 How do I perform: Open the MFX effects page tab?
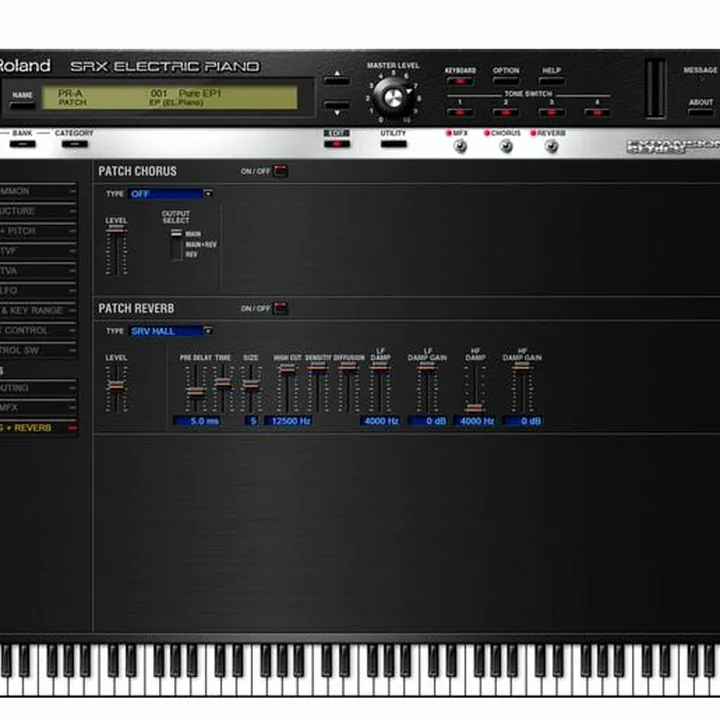[38, 408]
